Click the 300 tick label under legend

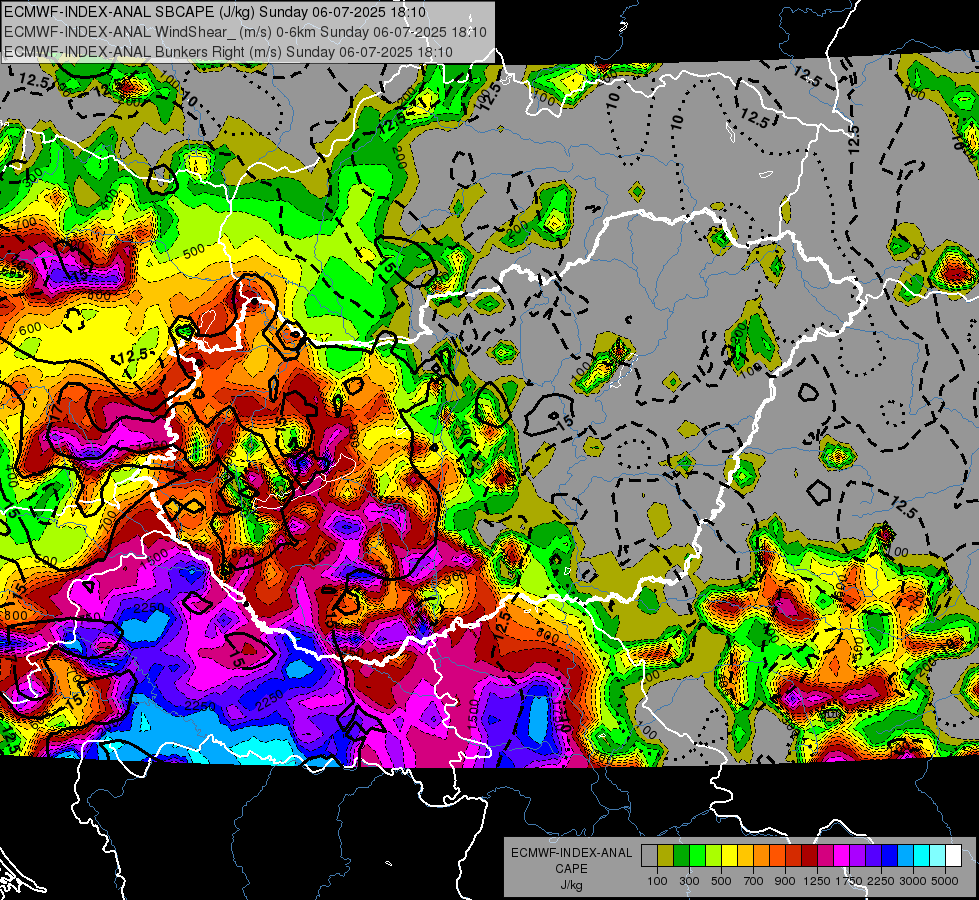tap(689, 881)
